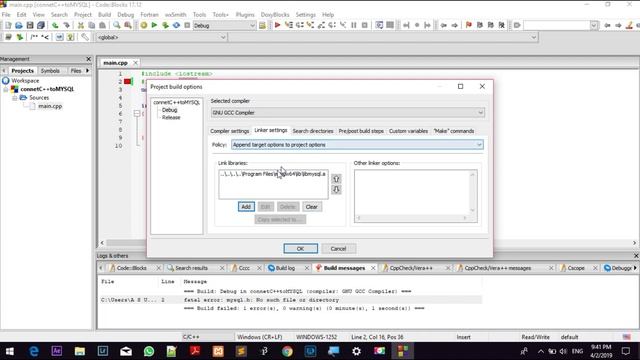This screenshot has height=360, width=640.
Task: Click the Pause debugger icon
Action: pos(354,25)
